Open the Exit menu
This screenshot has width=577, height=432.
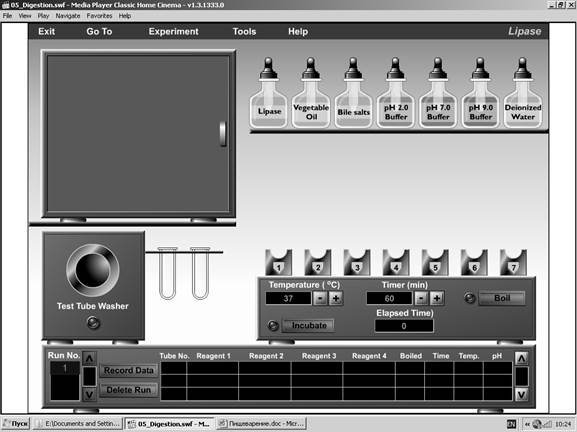(x=47, y=32)
